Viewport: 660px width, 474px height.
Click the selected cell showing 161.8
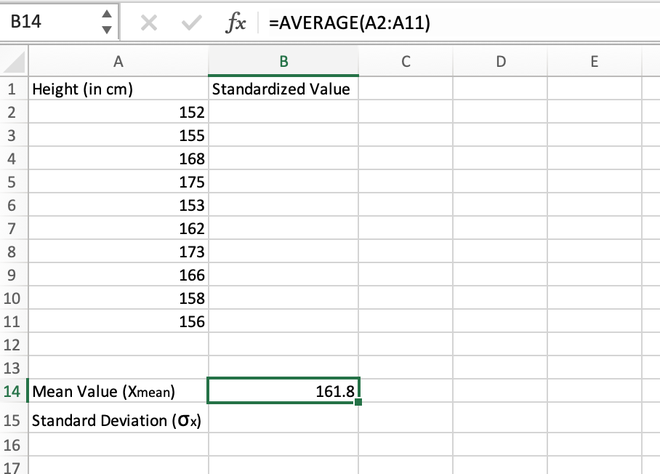(x=284, y=391)
